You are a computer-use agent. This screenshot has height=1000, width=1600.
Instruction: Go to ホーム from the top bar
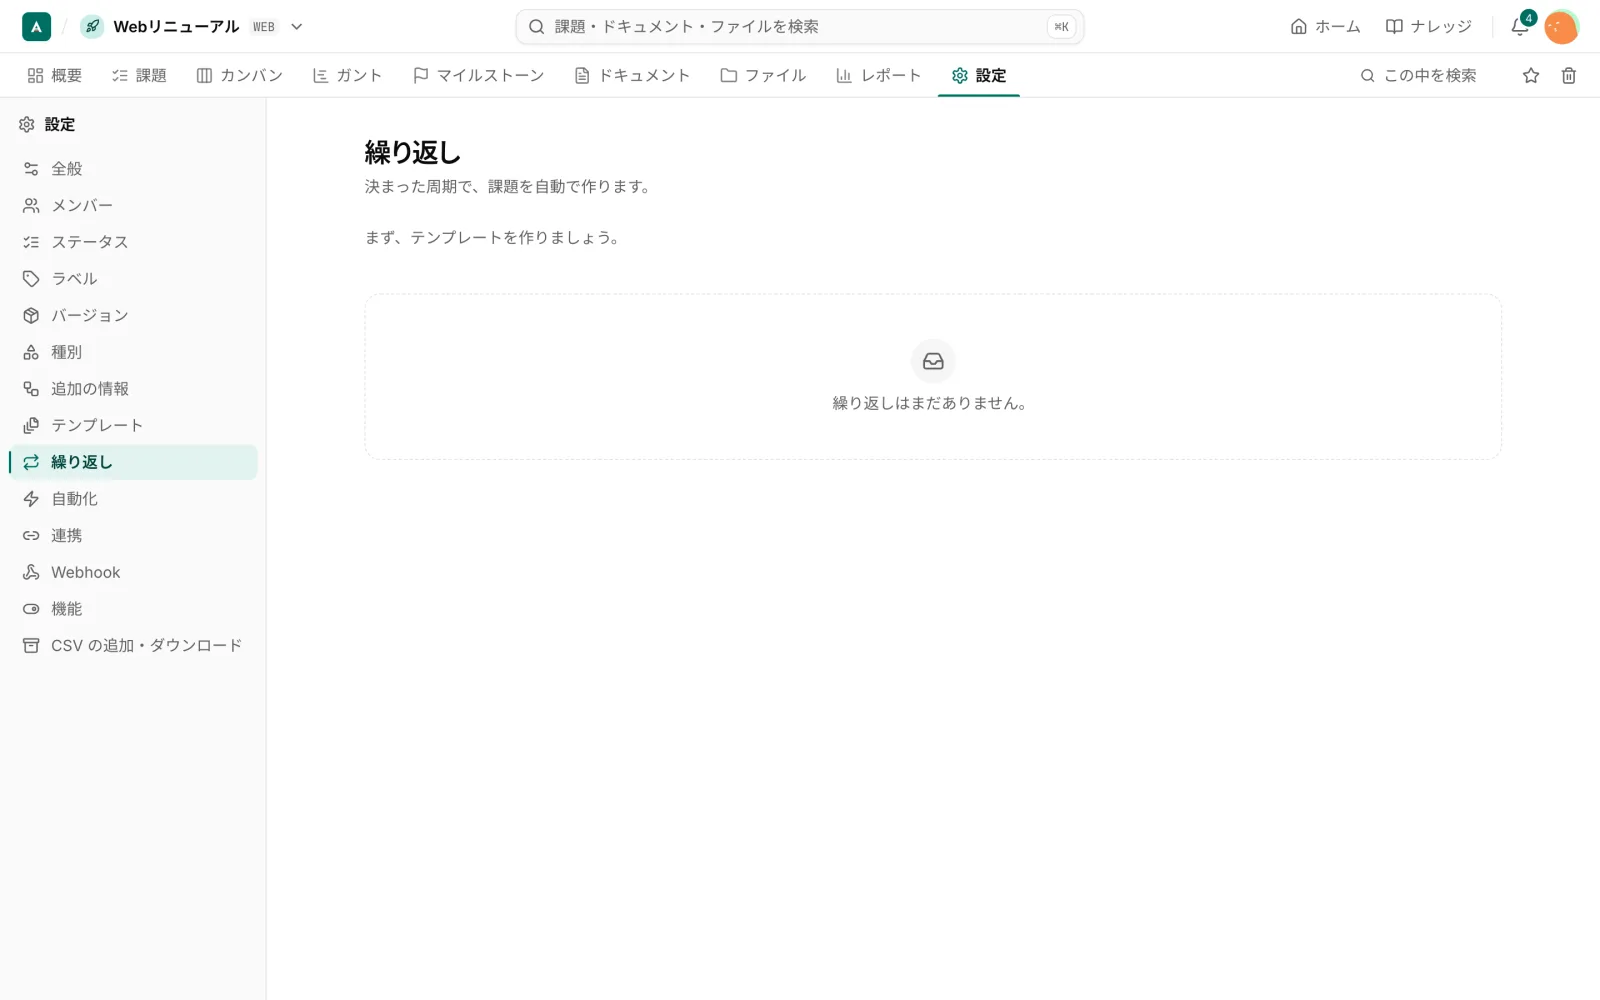tap(1325, 27)
